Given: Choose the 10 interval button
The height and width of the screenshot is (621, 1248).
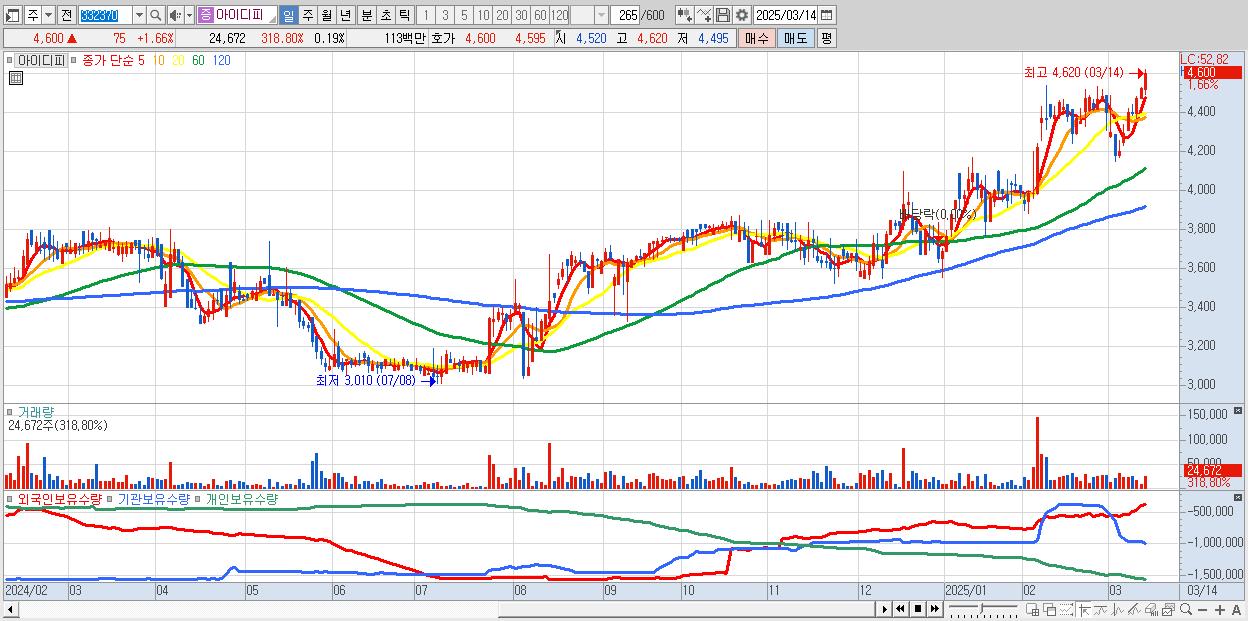Looking at the screenshot, I should click(483, 15).
